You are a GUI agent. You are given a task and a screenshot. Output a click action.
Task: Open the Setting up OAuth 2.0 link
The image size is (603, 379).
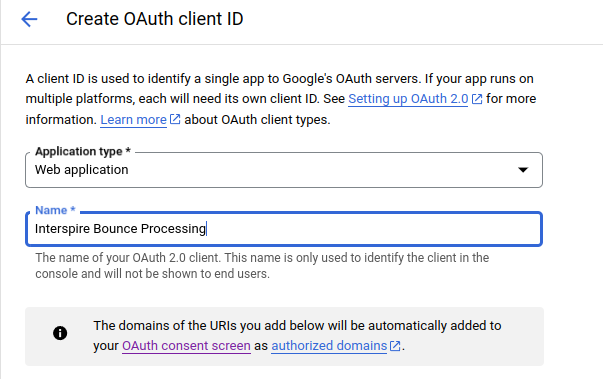coord(408,99)
